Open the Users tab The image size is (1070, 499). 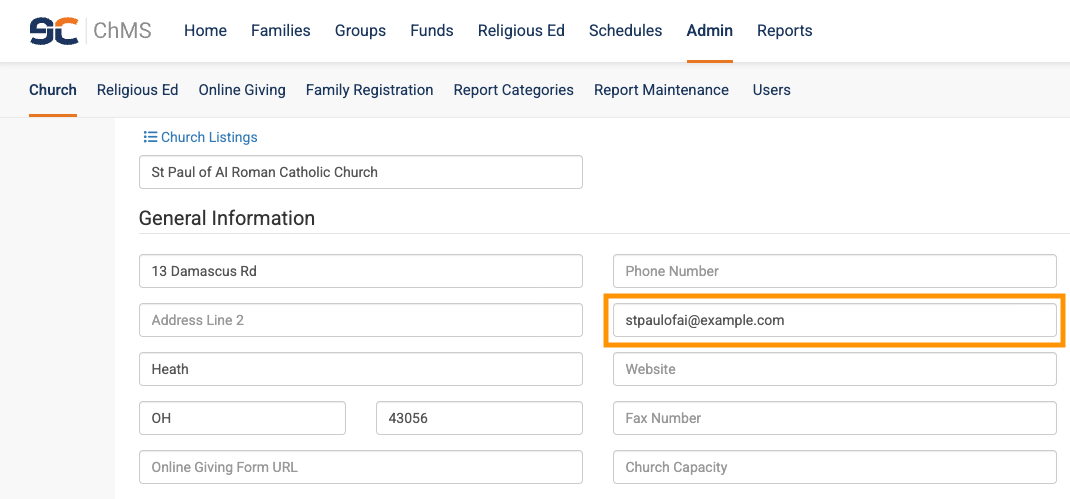pos(771,90)
